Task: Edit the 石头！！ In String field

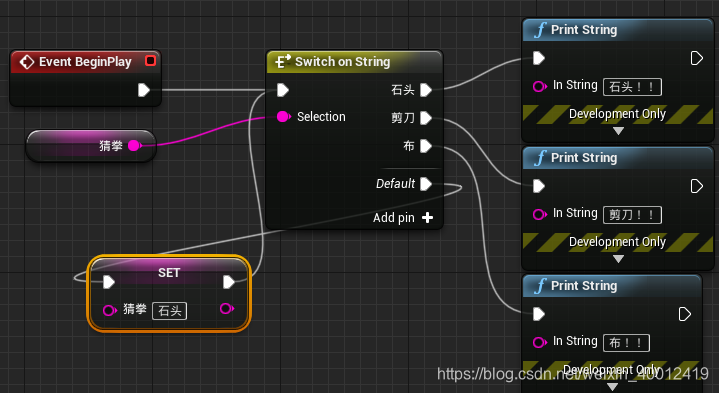Action: (632, 87)
